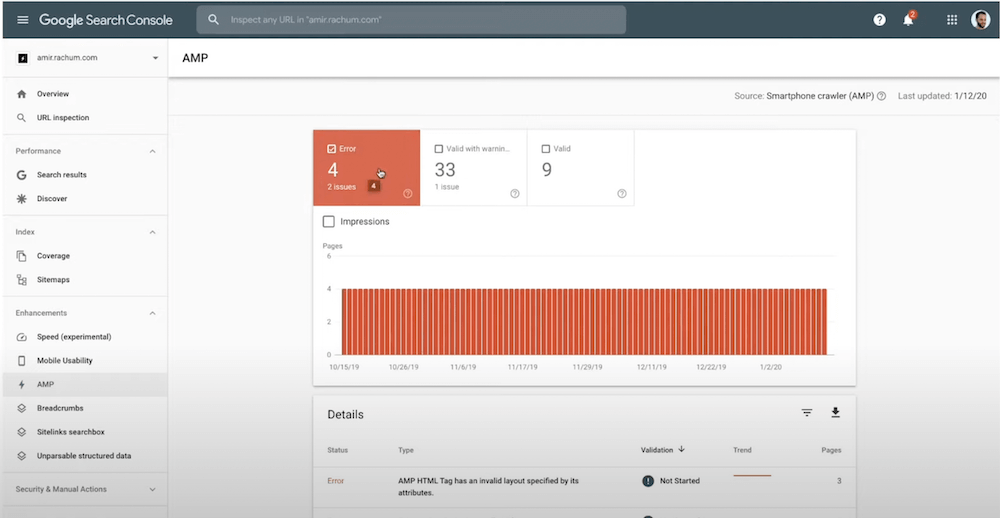
Task: Click the Google G icon for Search results
Action: click(x=22, y=175)
